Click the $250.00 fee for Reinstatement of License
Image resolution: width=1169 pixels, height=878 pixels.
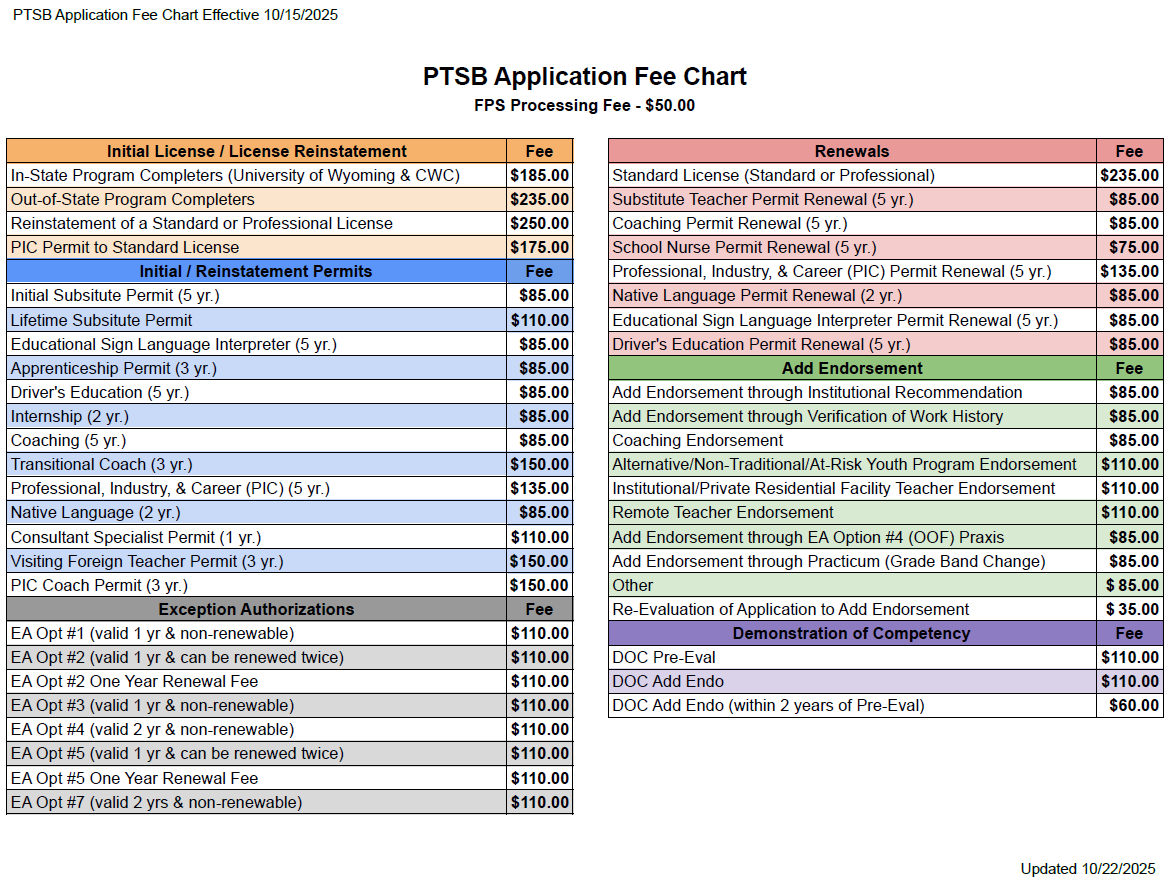tap(539, 223)
